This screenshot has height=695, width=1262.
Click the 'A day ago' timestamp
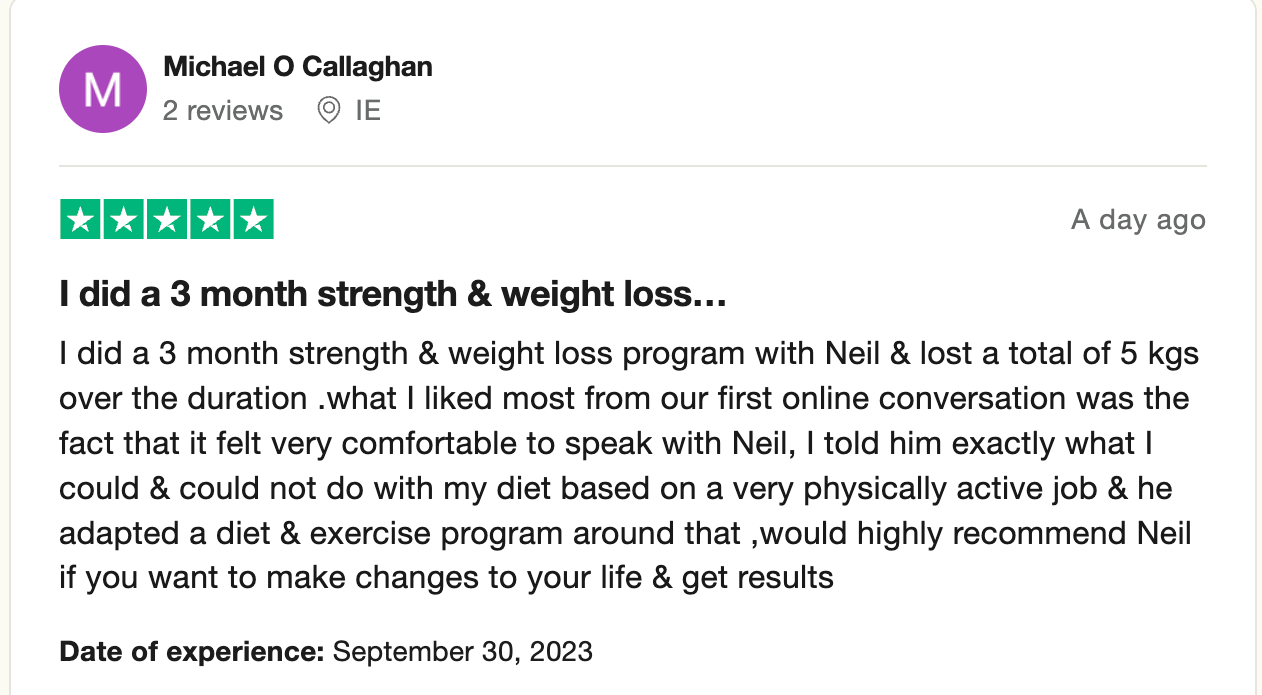coord(1138,220)
